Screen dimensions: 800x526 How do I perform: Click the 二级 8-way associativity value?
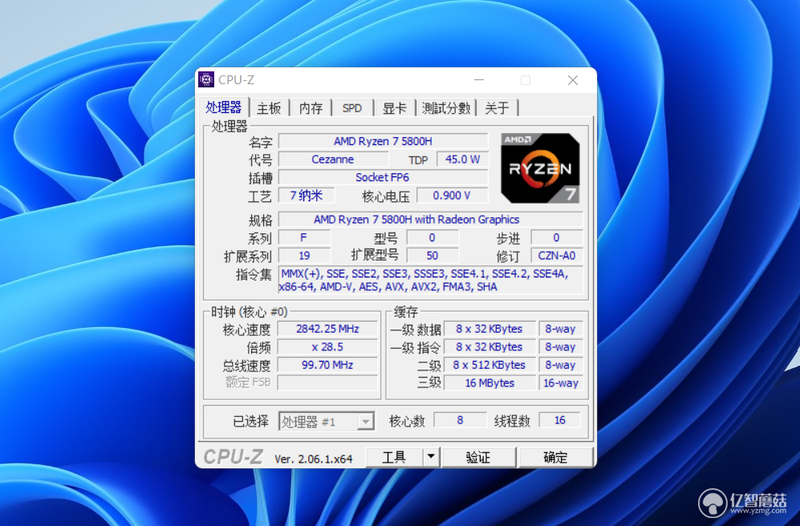pos(560,365)
